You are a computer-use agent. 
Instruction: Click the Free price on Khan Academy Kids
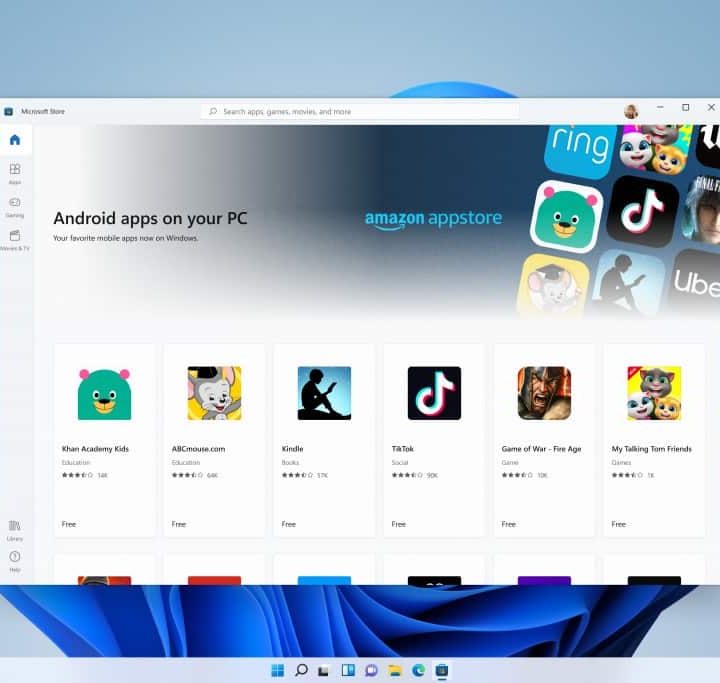(68, 524)
